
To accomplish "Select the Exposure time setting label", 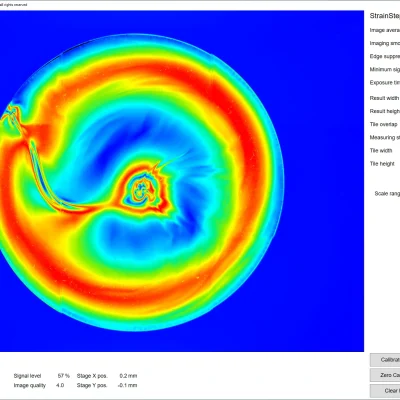I will (x=385, y=83).
